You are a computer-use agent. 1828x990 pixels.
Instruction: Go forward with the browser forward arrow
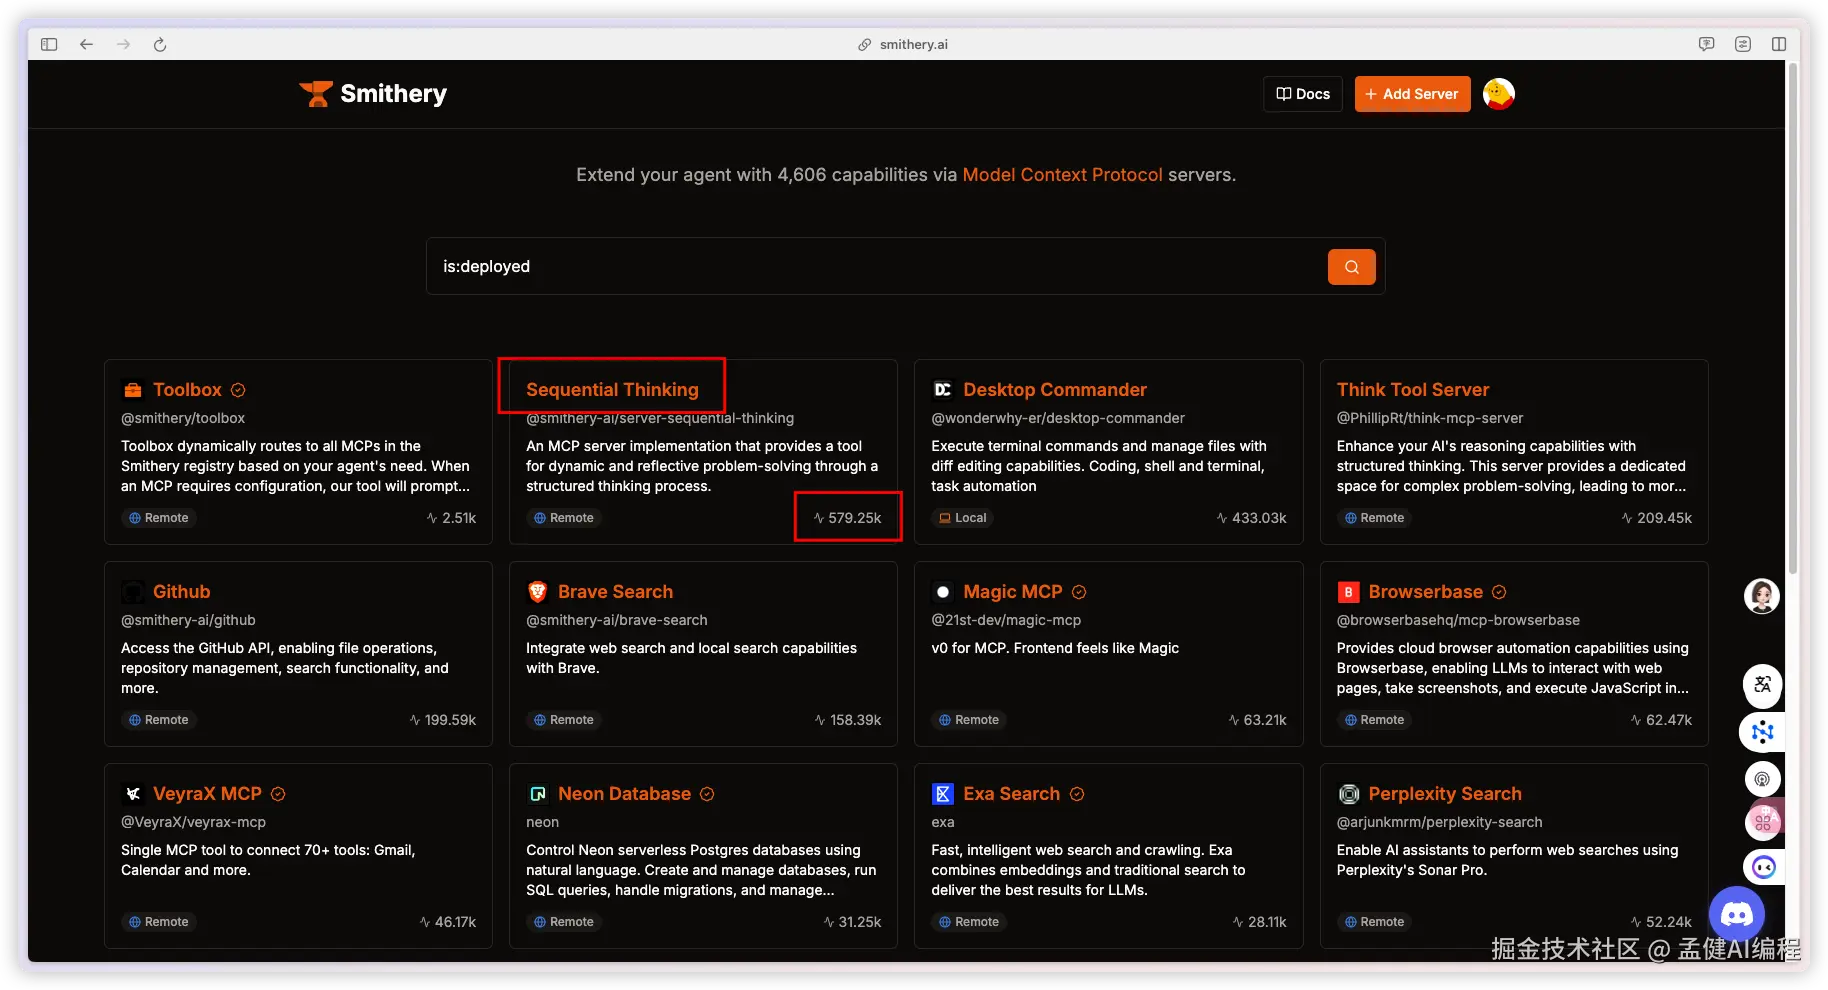tap(123, 44)
